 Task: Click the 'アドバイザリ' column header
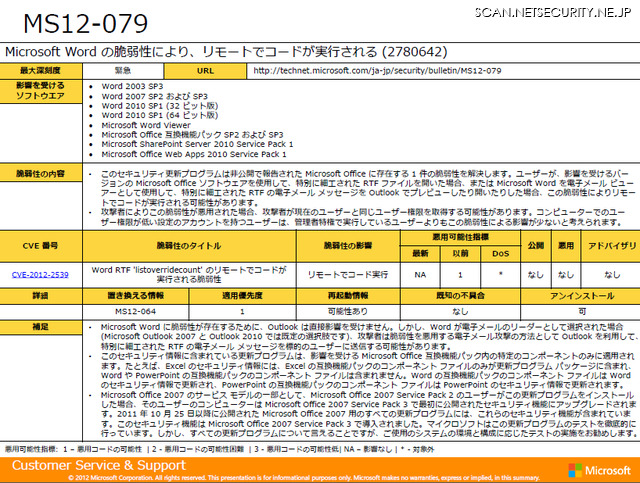tap(611, 246)
